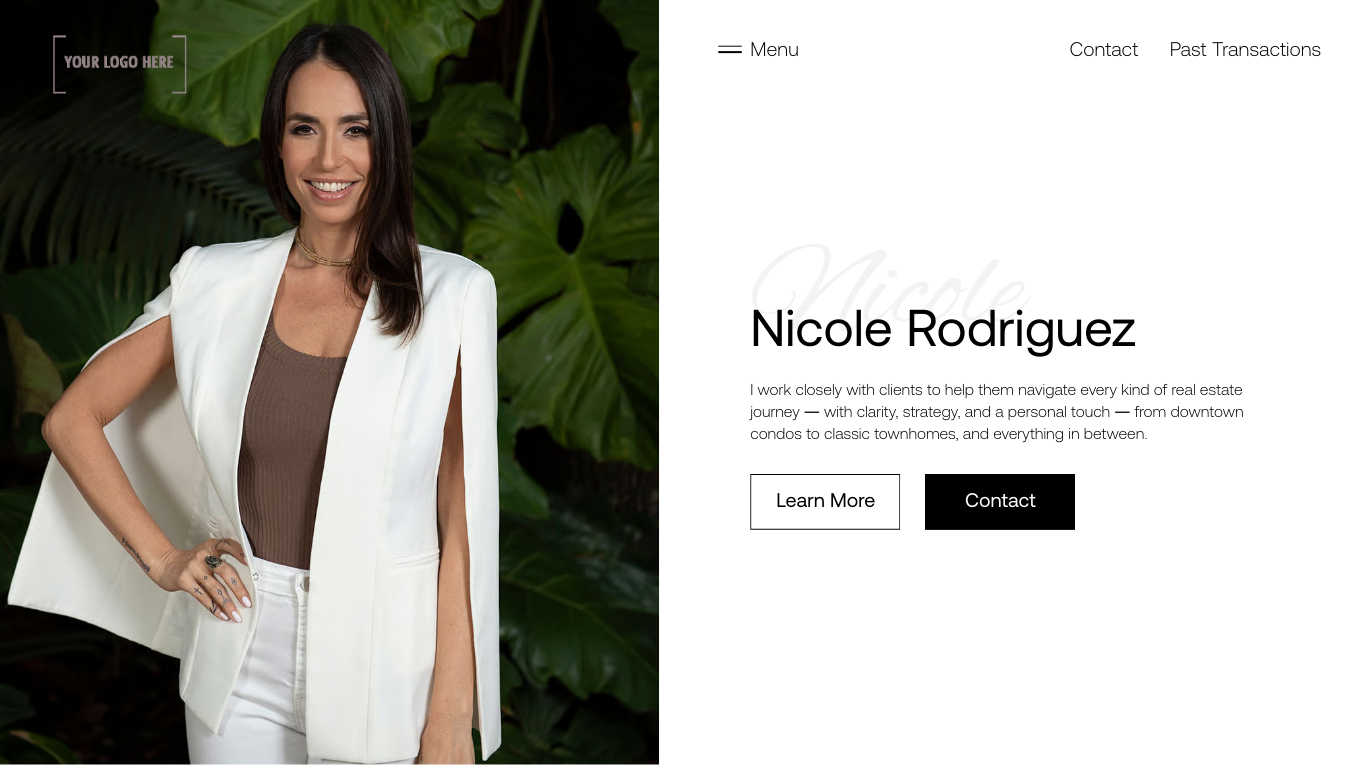
Task: Click the word 'Rodriguez' in the heading
Action: 1021,330
